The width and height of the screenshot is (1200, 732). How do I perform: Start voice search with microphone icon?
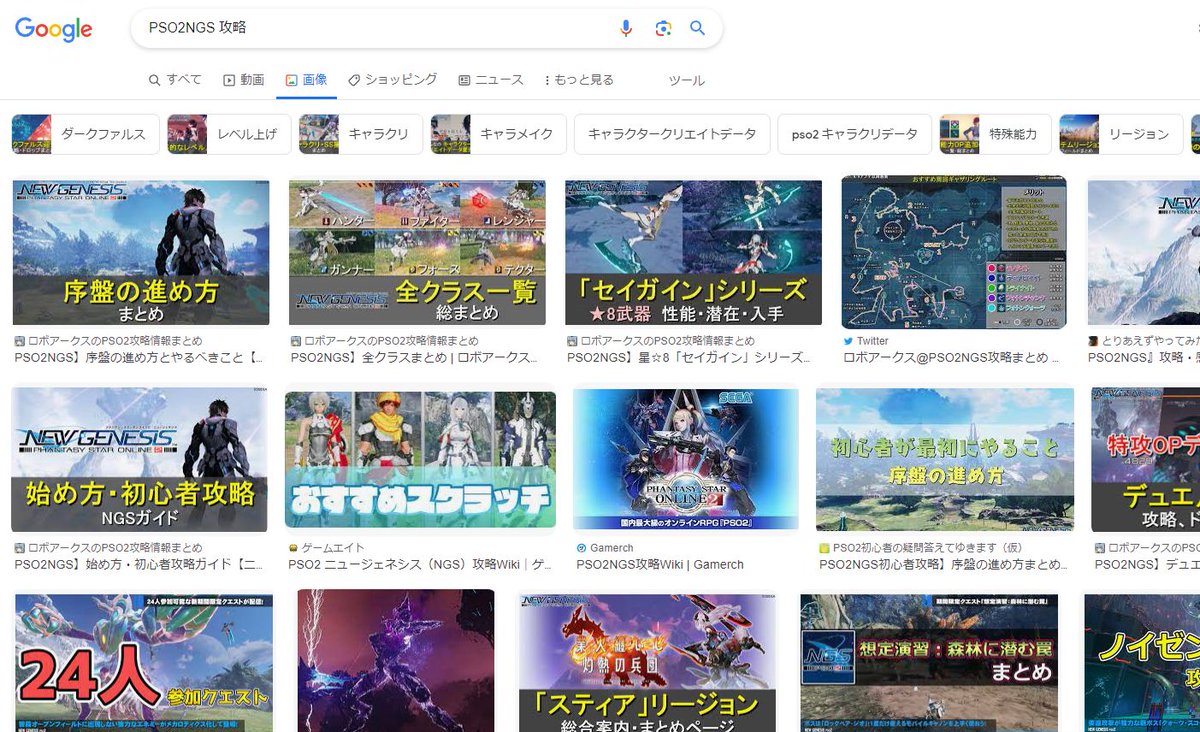tap(626, 28)
